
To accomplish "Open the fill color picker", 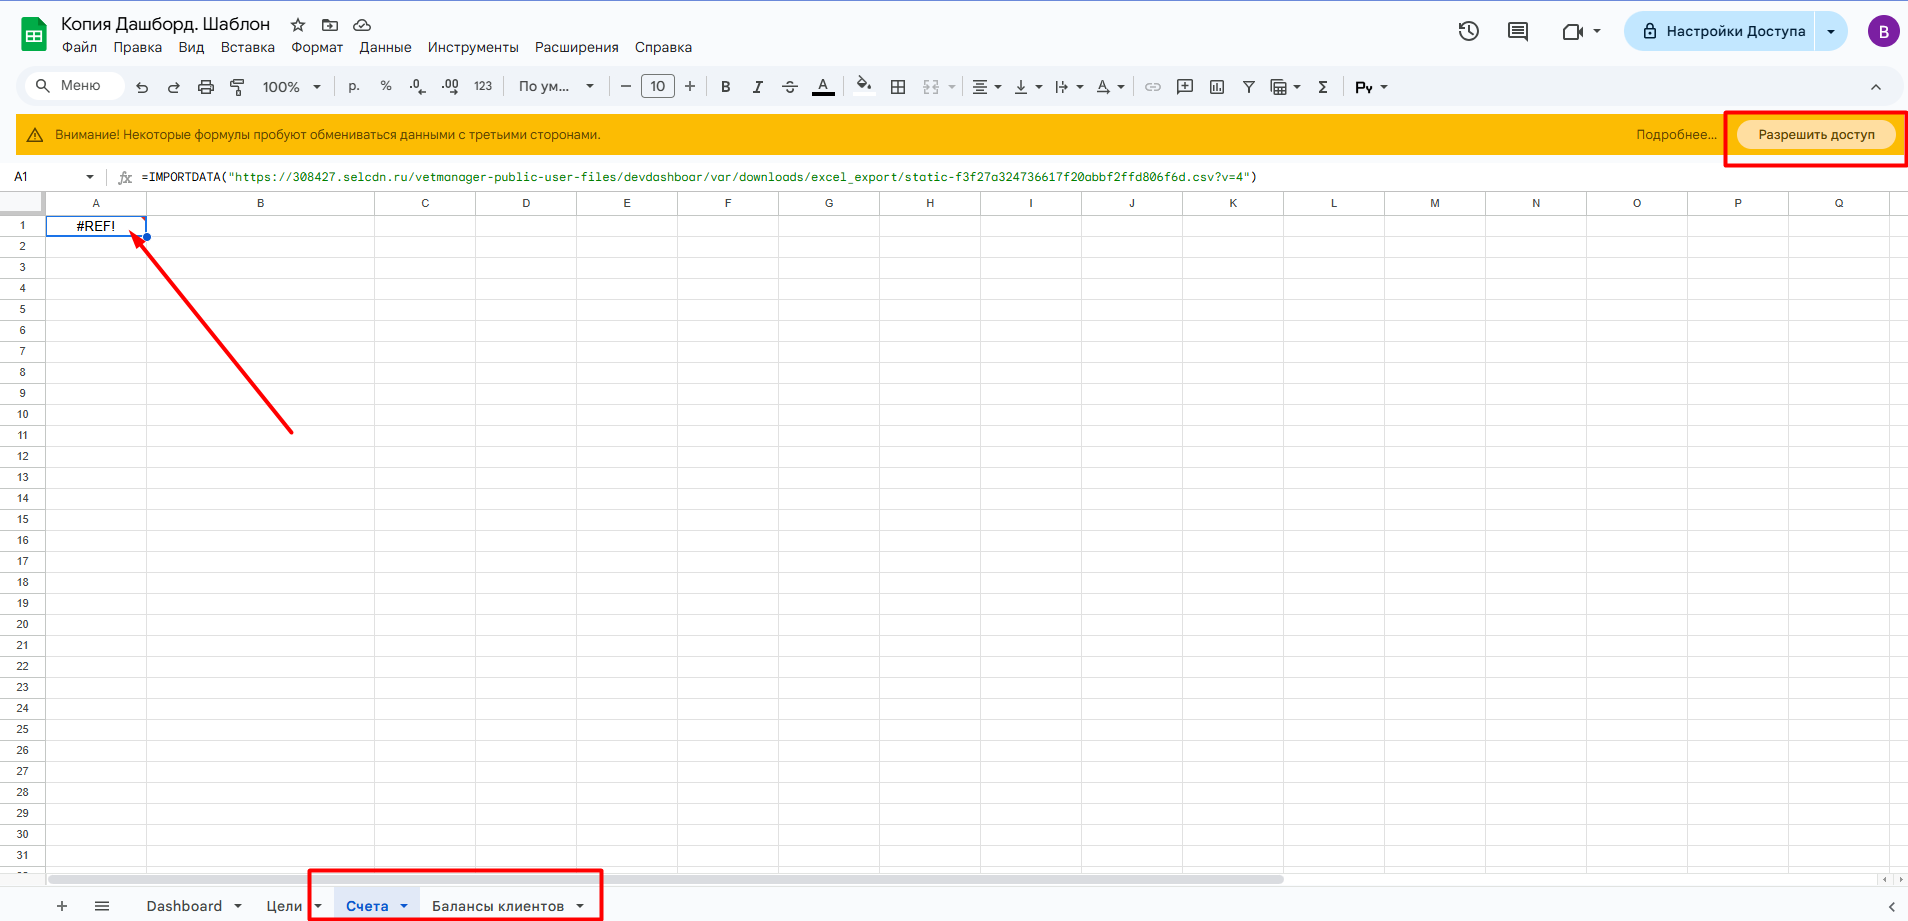I will (x=864, y=87).
